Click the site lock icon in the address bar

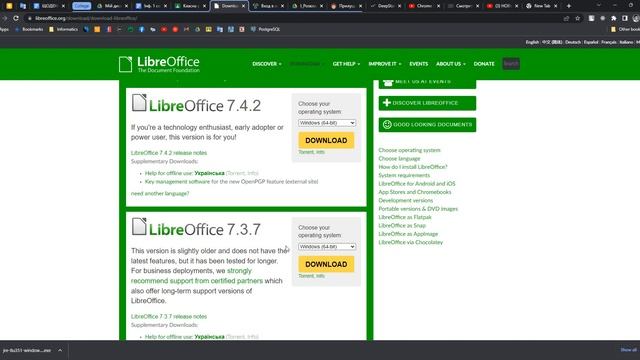(29, 18)
